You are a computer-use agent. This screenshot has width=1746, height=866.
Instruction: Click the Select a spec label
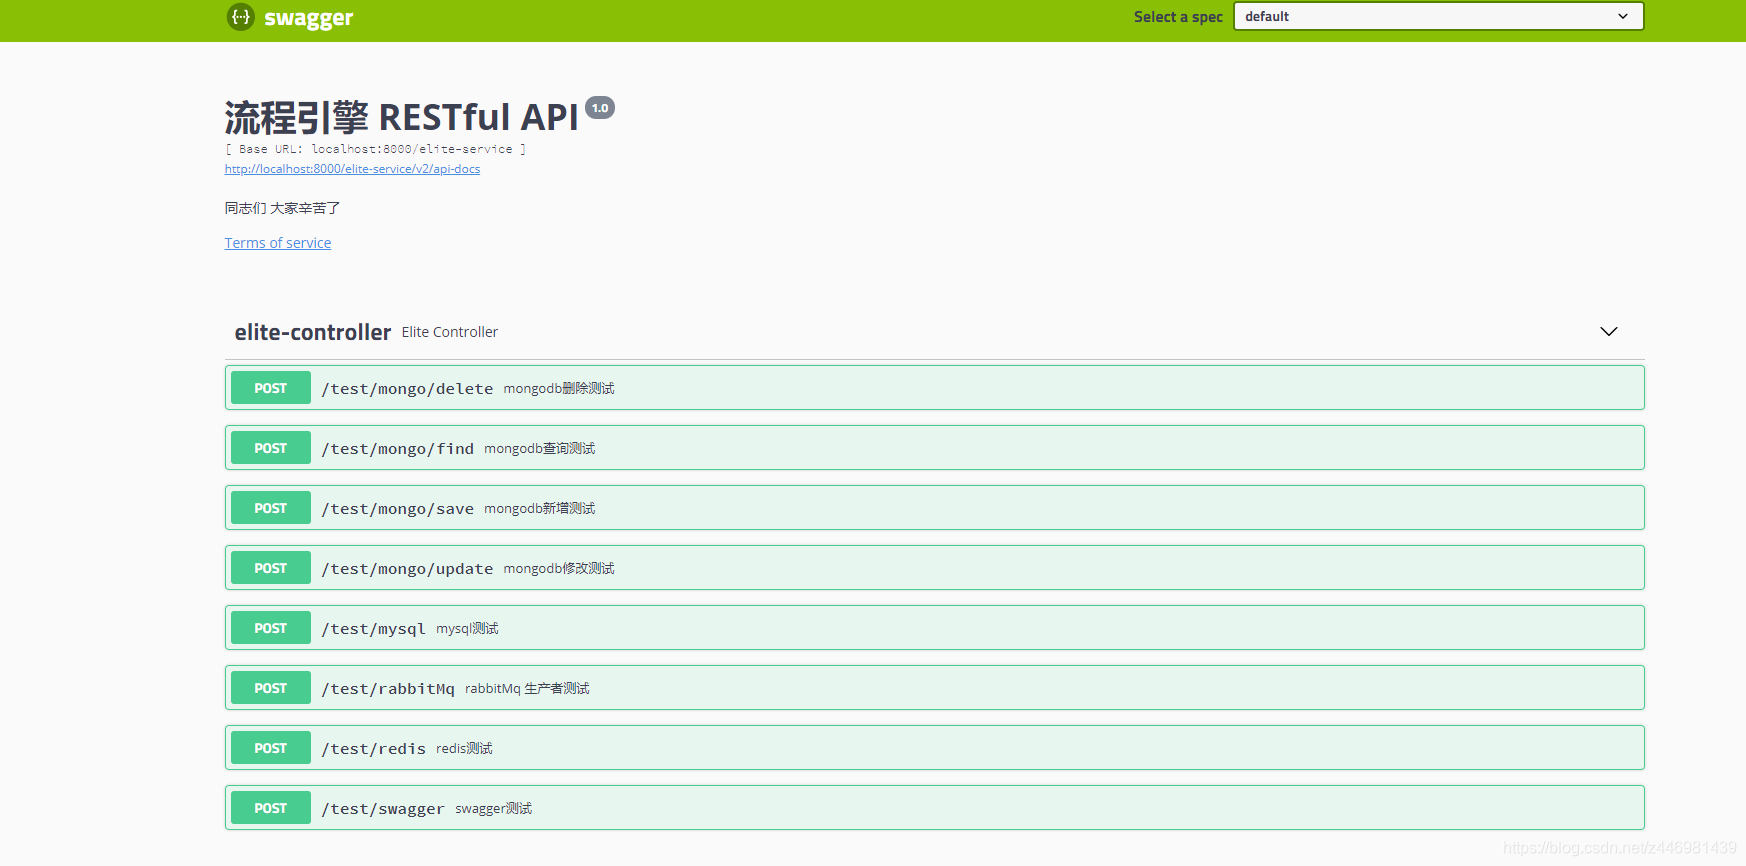pos(1178,17)
